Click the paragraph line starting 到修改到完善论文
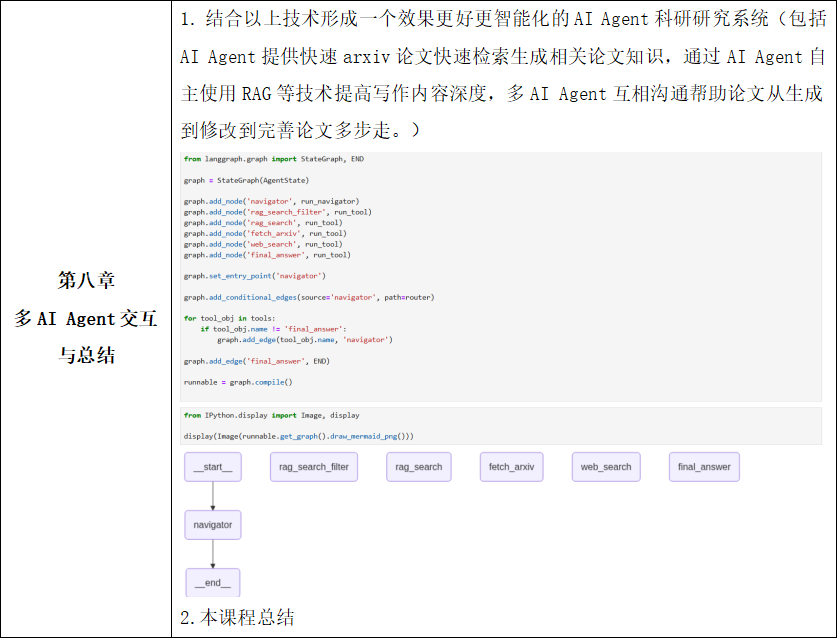Viewport: 839px width, 640px height. pos(300,130)
